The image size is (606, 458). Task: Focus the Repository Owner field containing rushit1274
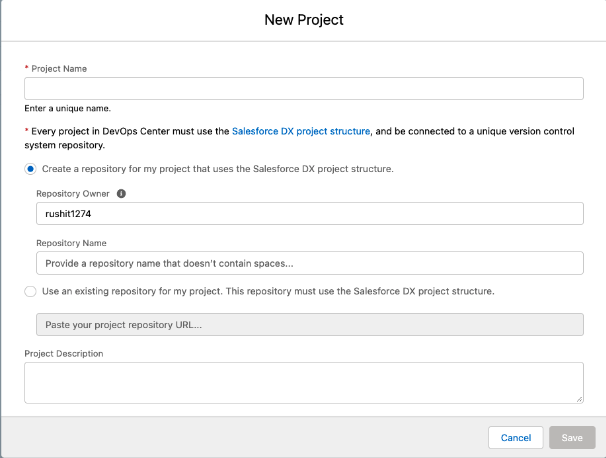(310, 213)
